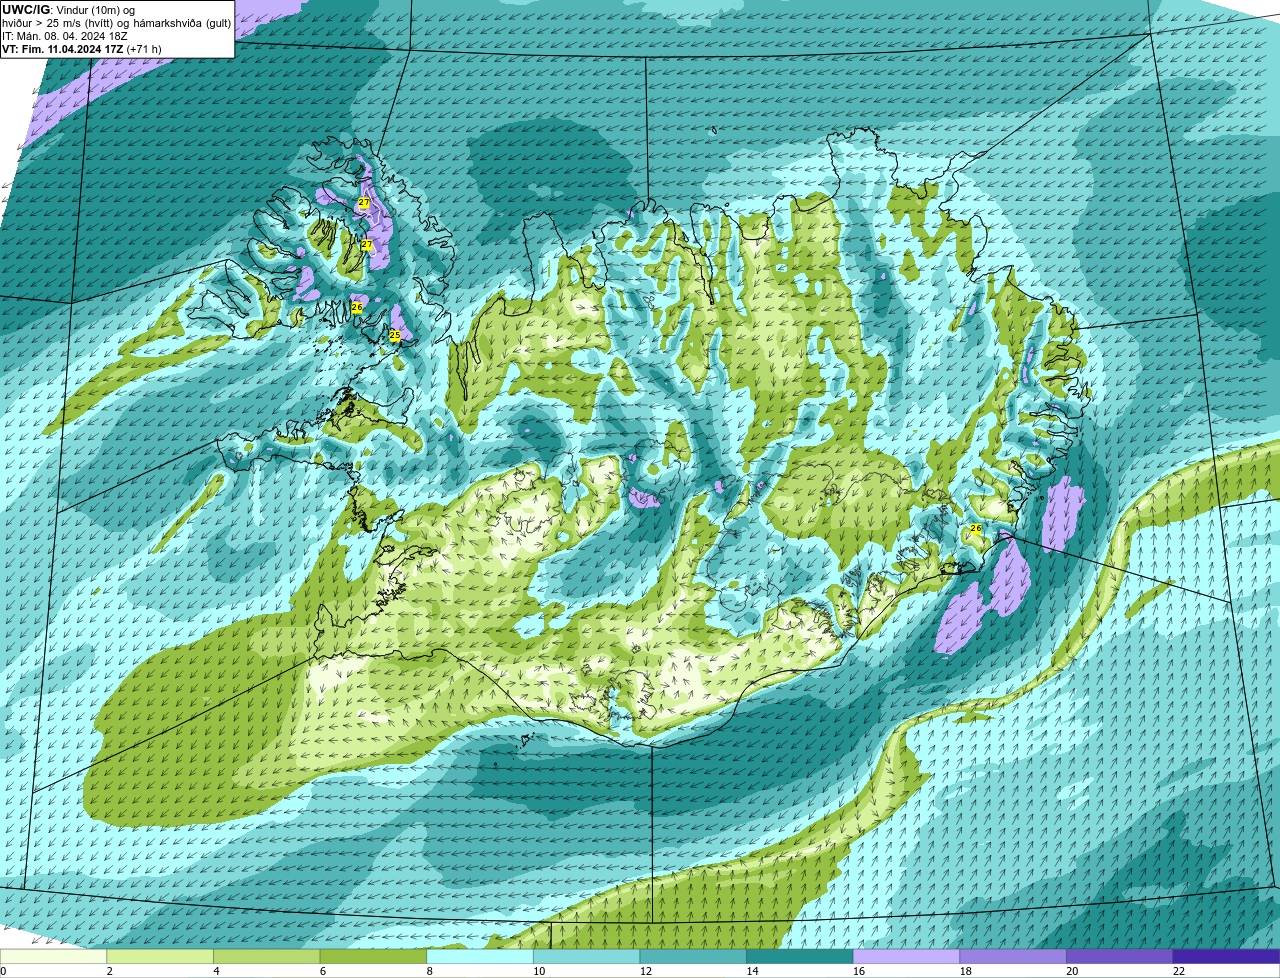Click the title line 'UWC/IG: Vindur (10m) og'
This screenshot has height=978, width=1280.
pos(69,9)
